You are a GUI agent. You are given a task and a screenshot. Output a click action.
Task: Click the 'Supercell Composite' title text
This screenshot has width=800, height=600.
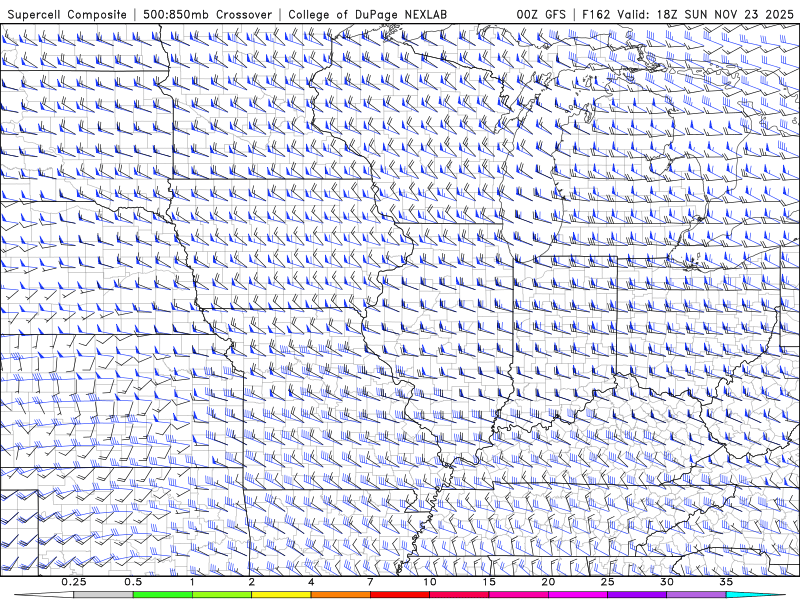pyautogui.click(x=67, y=14)
